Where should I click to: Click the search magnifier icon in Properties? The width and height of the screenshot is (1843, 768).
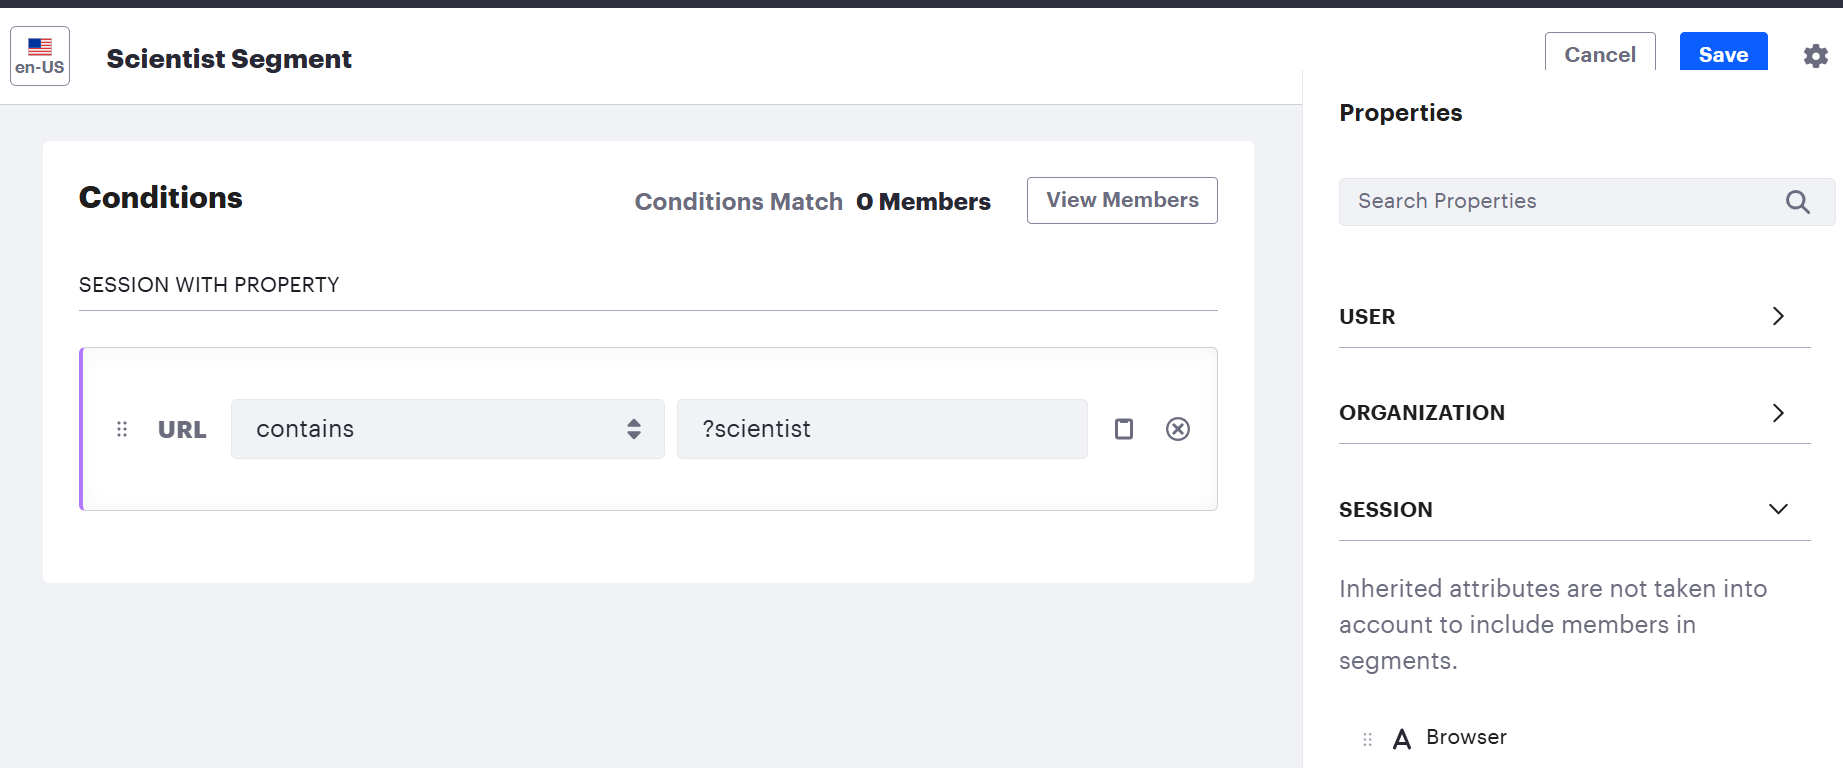pos(1797,202)
